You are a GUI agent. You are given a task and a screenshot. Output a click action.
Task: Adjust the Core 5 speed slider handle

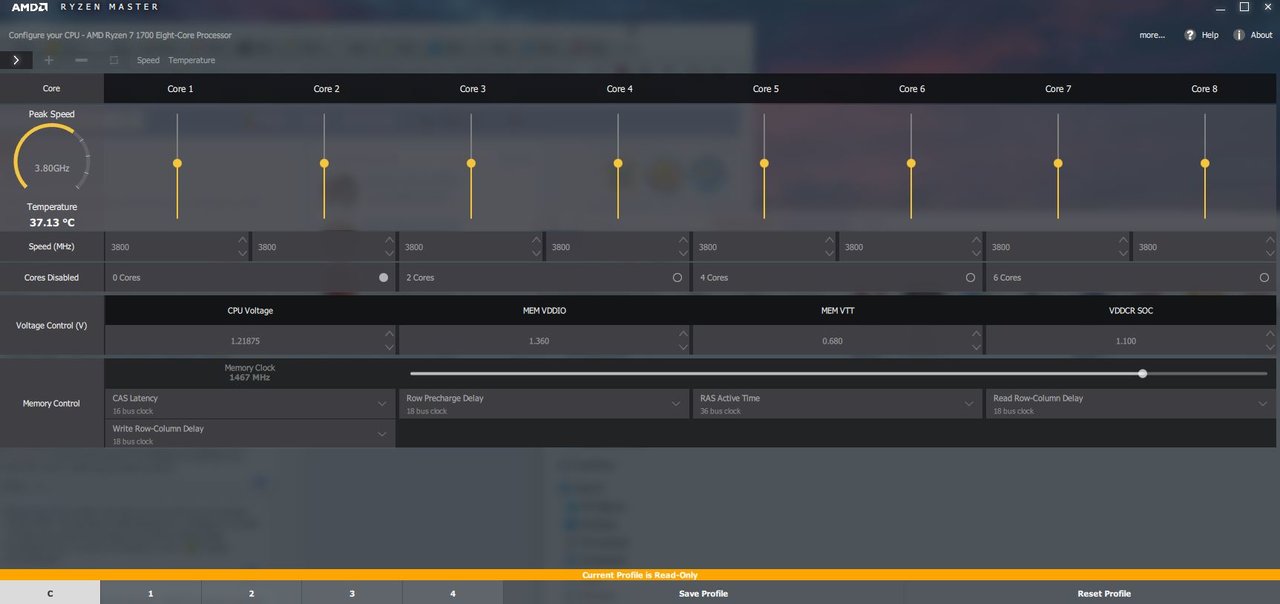click(x=764, y=163)
